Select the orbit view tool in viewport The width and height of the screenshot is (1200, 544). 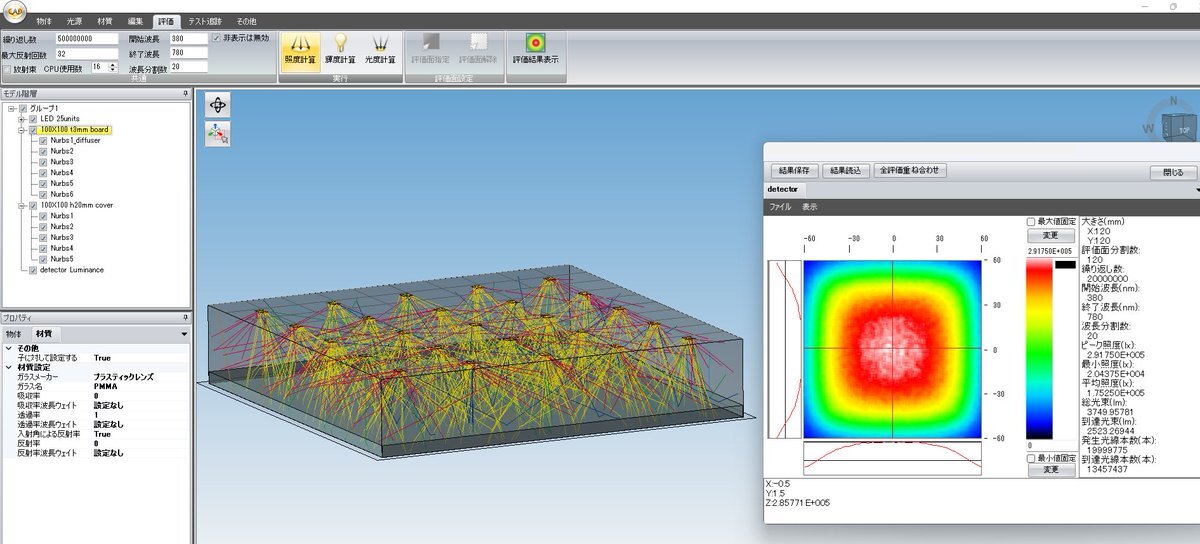point(217,104)
